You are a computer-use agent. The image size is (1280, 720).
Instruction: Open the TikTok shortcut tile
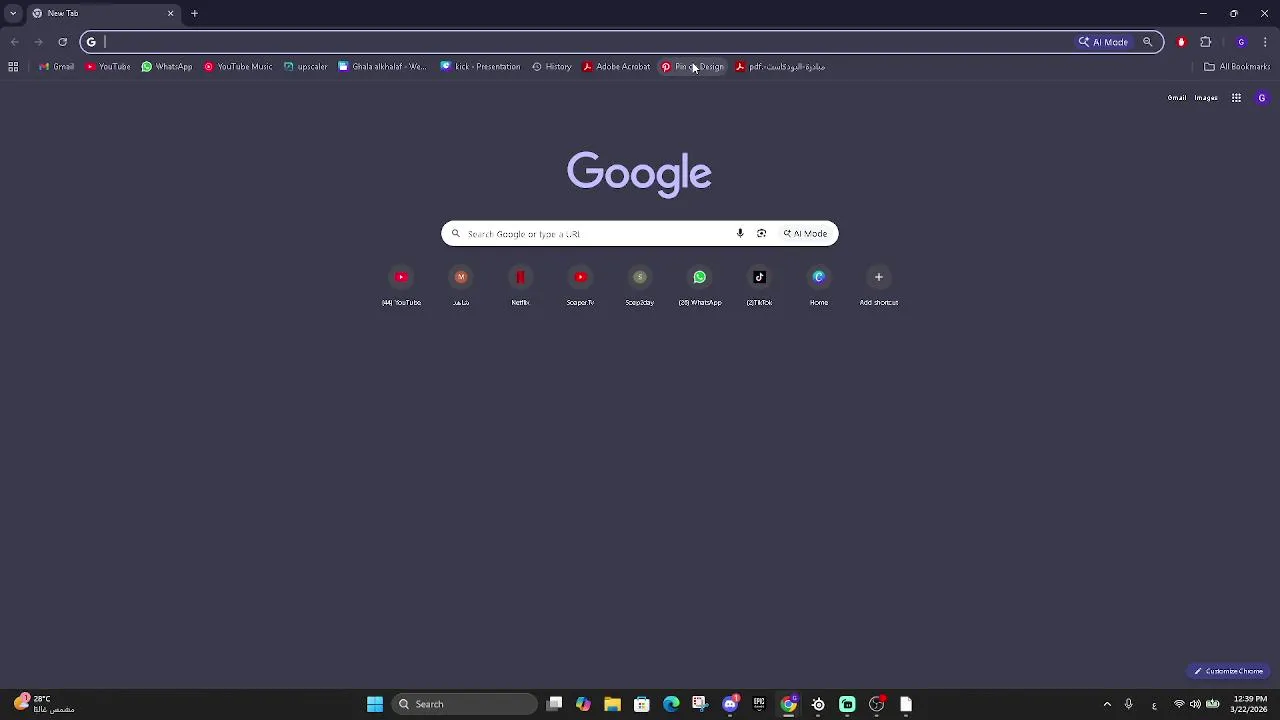point(759,285)
